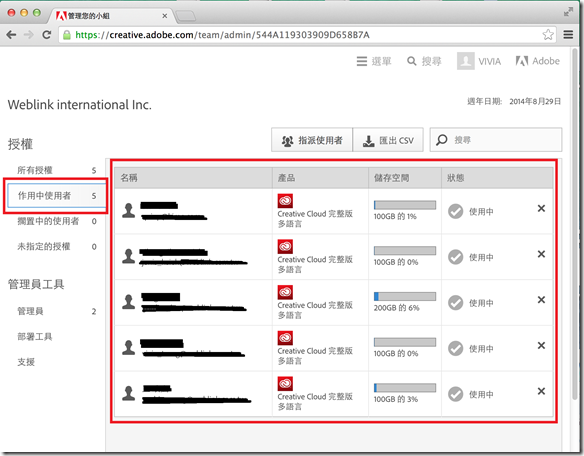Select 所有授權 in sidebar
Image resolution: width=584 pixels, height=456 pixels.
57,170
